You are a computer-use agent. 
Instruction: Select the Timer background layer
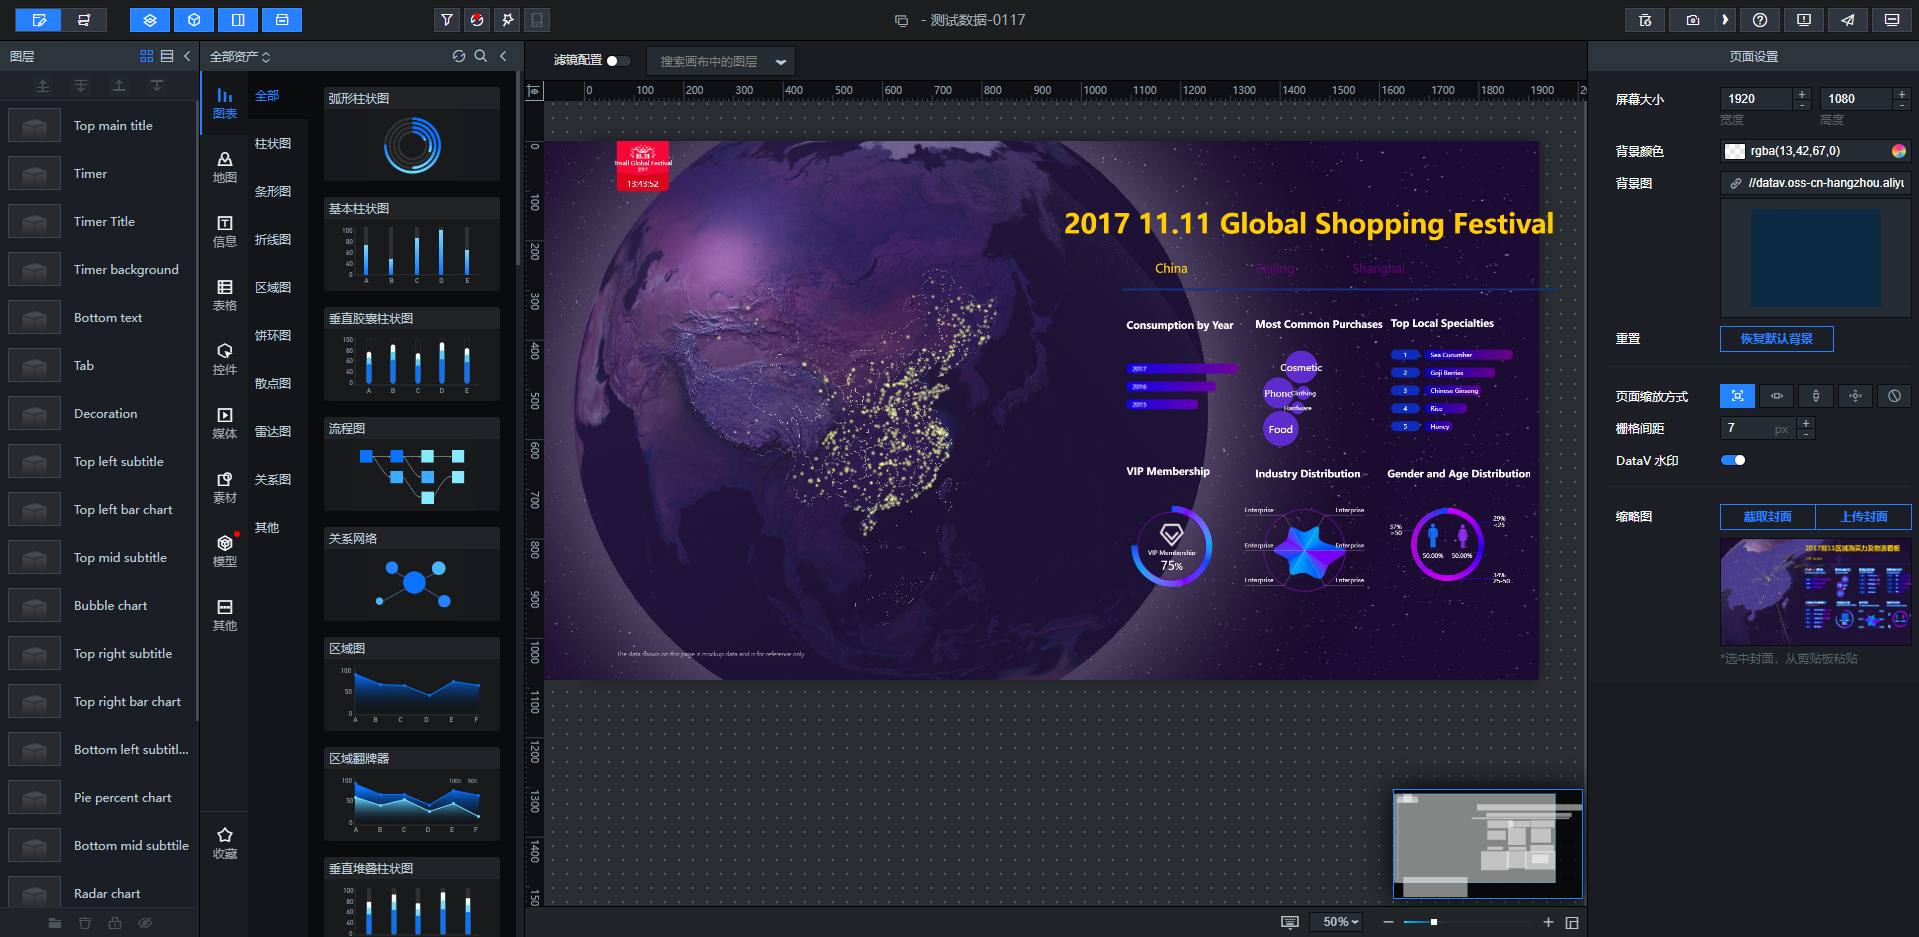pos(100,270)
